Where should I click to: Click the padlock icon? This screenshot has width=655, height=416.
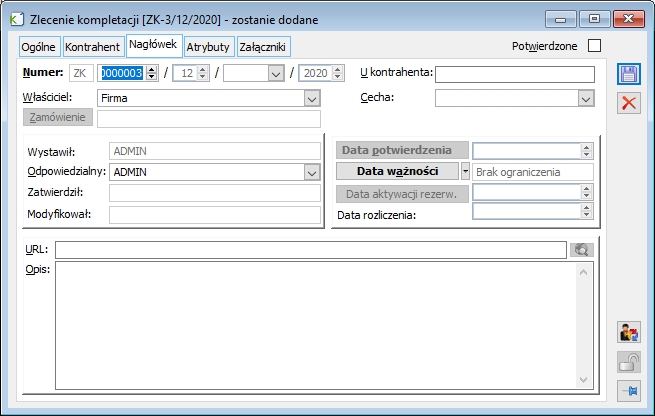(629, 362)
